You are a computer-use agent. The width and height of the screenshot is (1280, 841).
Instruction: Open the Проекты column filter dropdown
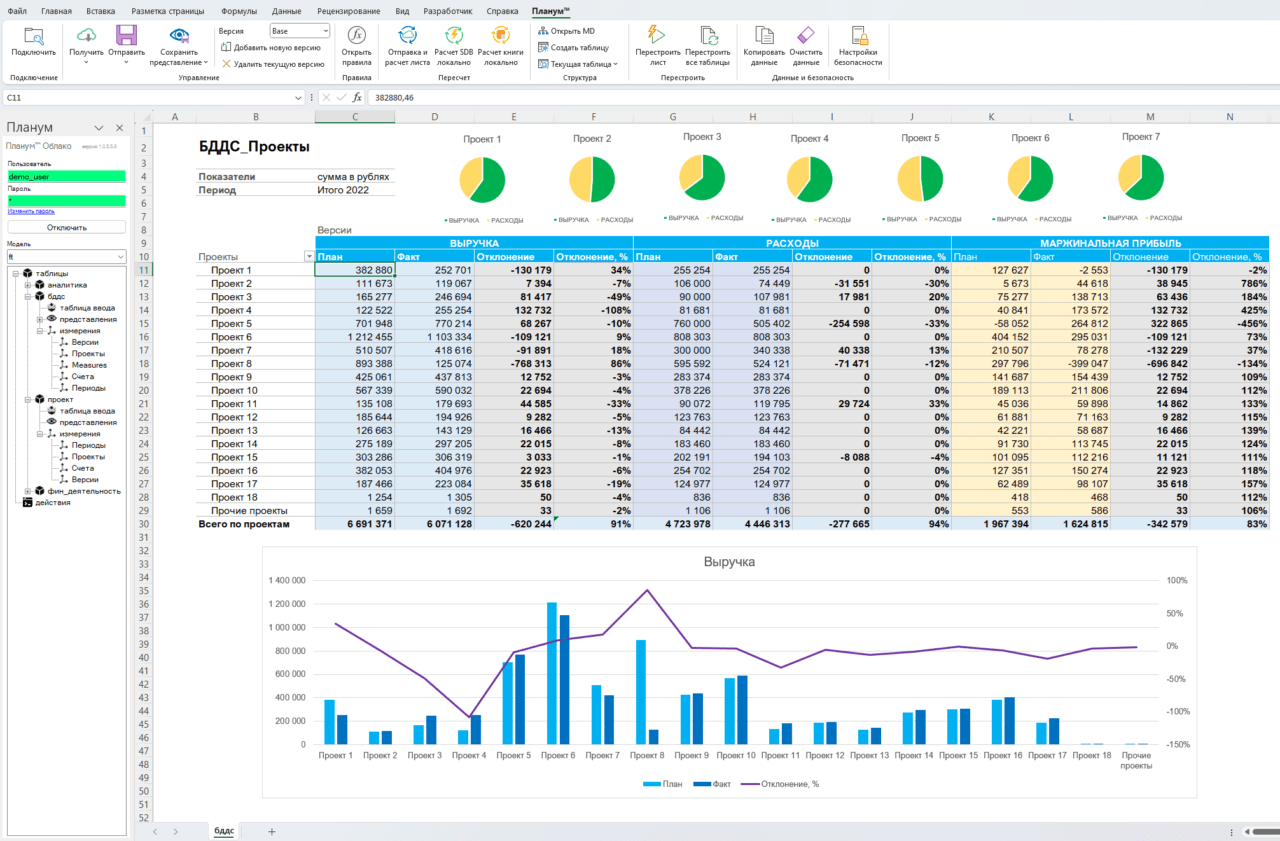tap(308, 257)
